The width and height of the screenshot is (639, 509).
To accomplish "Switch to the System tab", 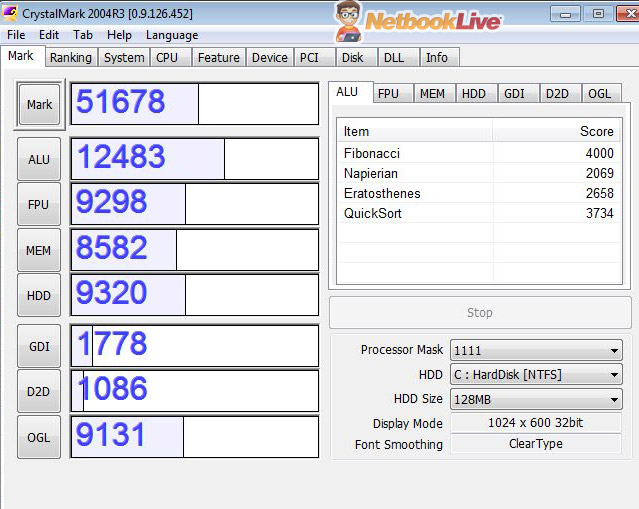I will pyautogui.click(x=124, y=57).
